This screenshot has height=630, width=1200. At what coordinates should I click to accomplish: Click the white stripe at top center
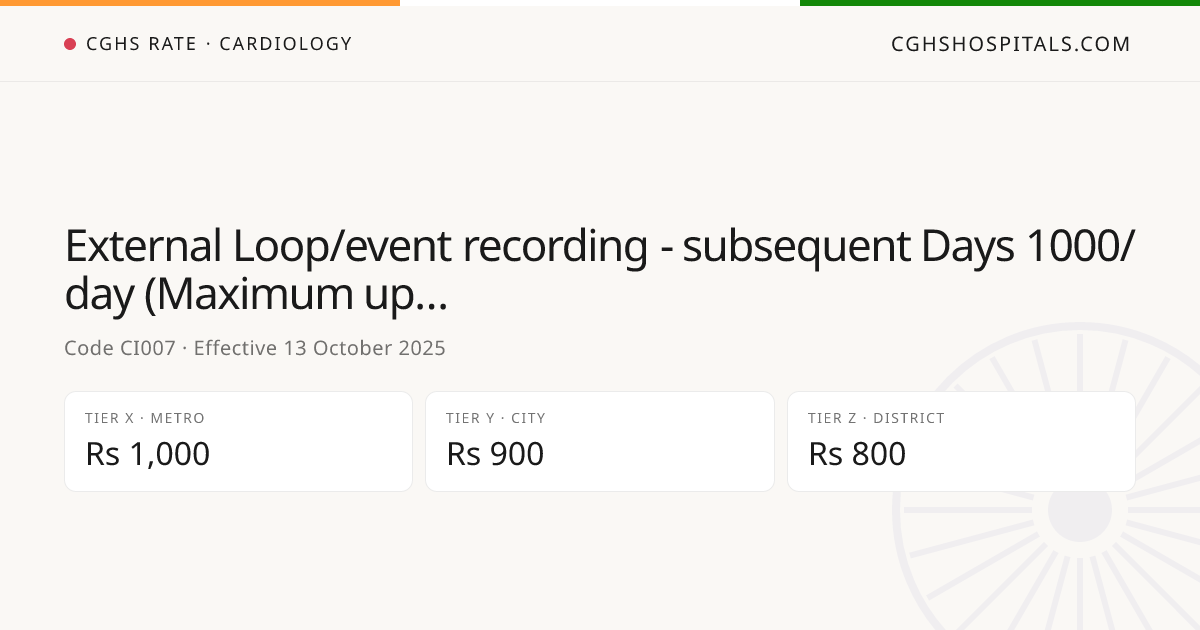tap(600, 3)
